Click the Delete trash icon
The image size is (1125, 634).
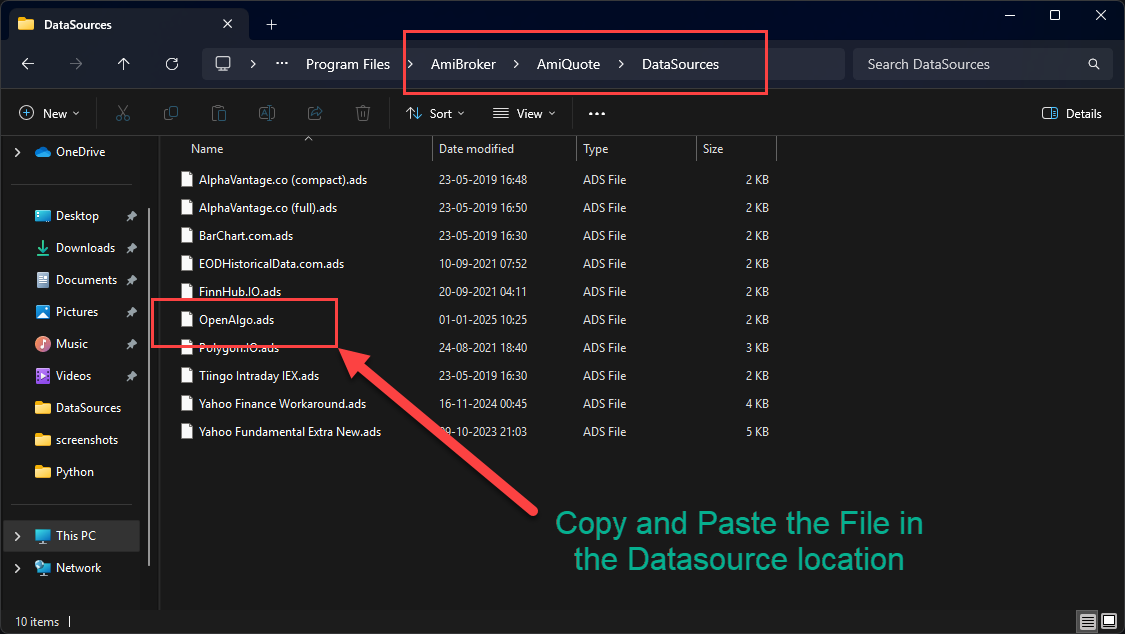[363, 113]
